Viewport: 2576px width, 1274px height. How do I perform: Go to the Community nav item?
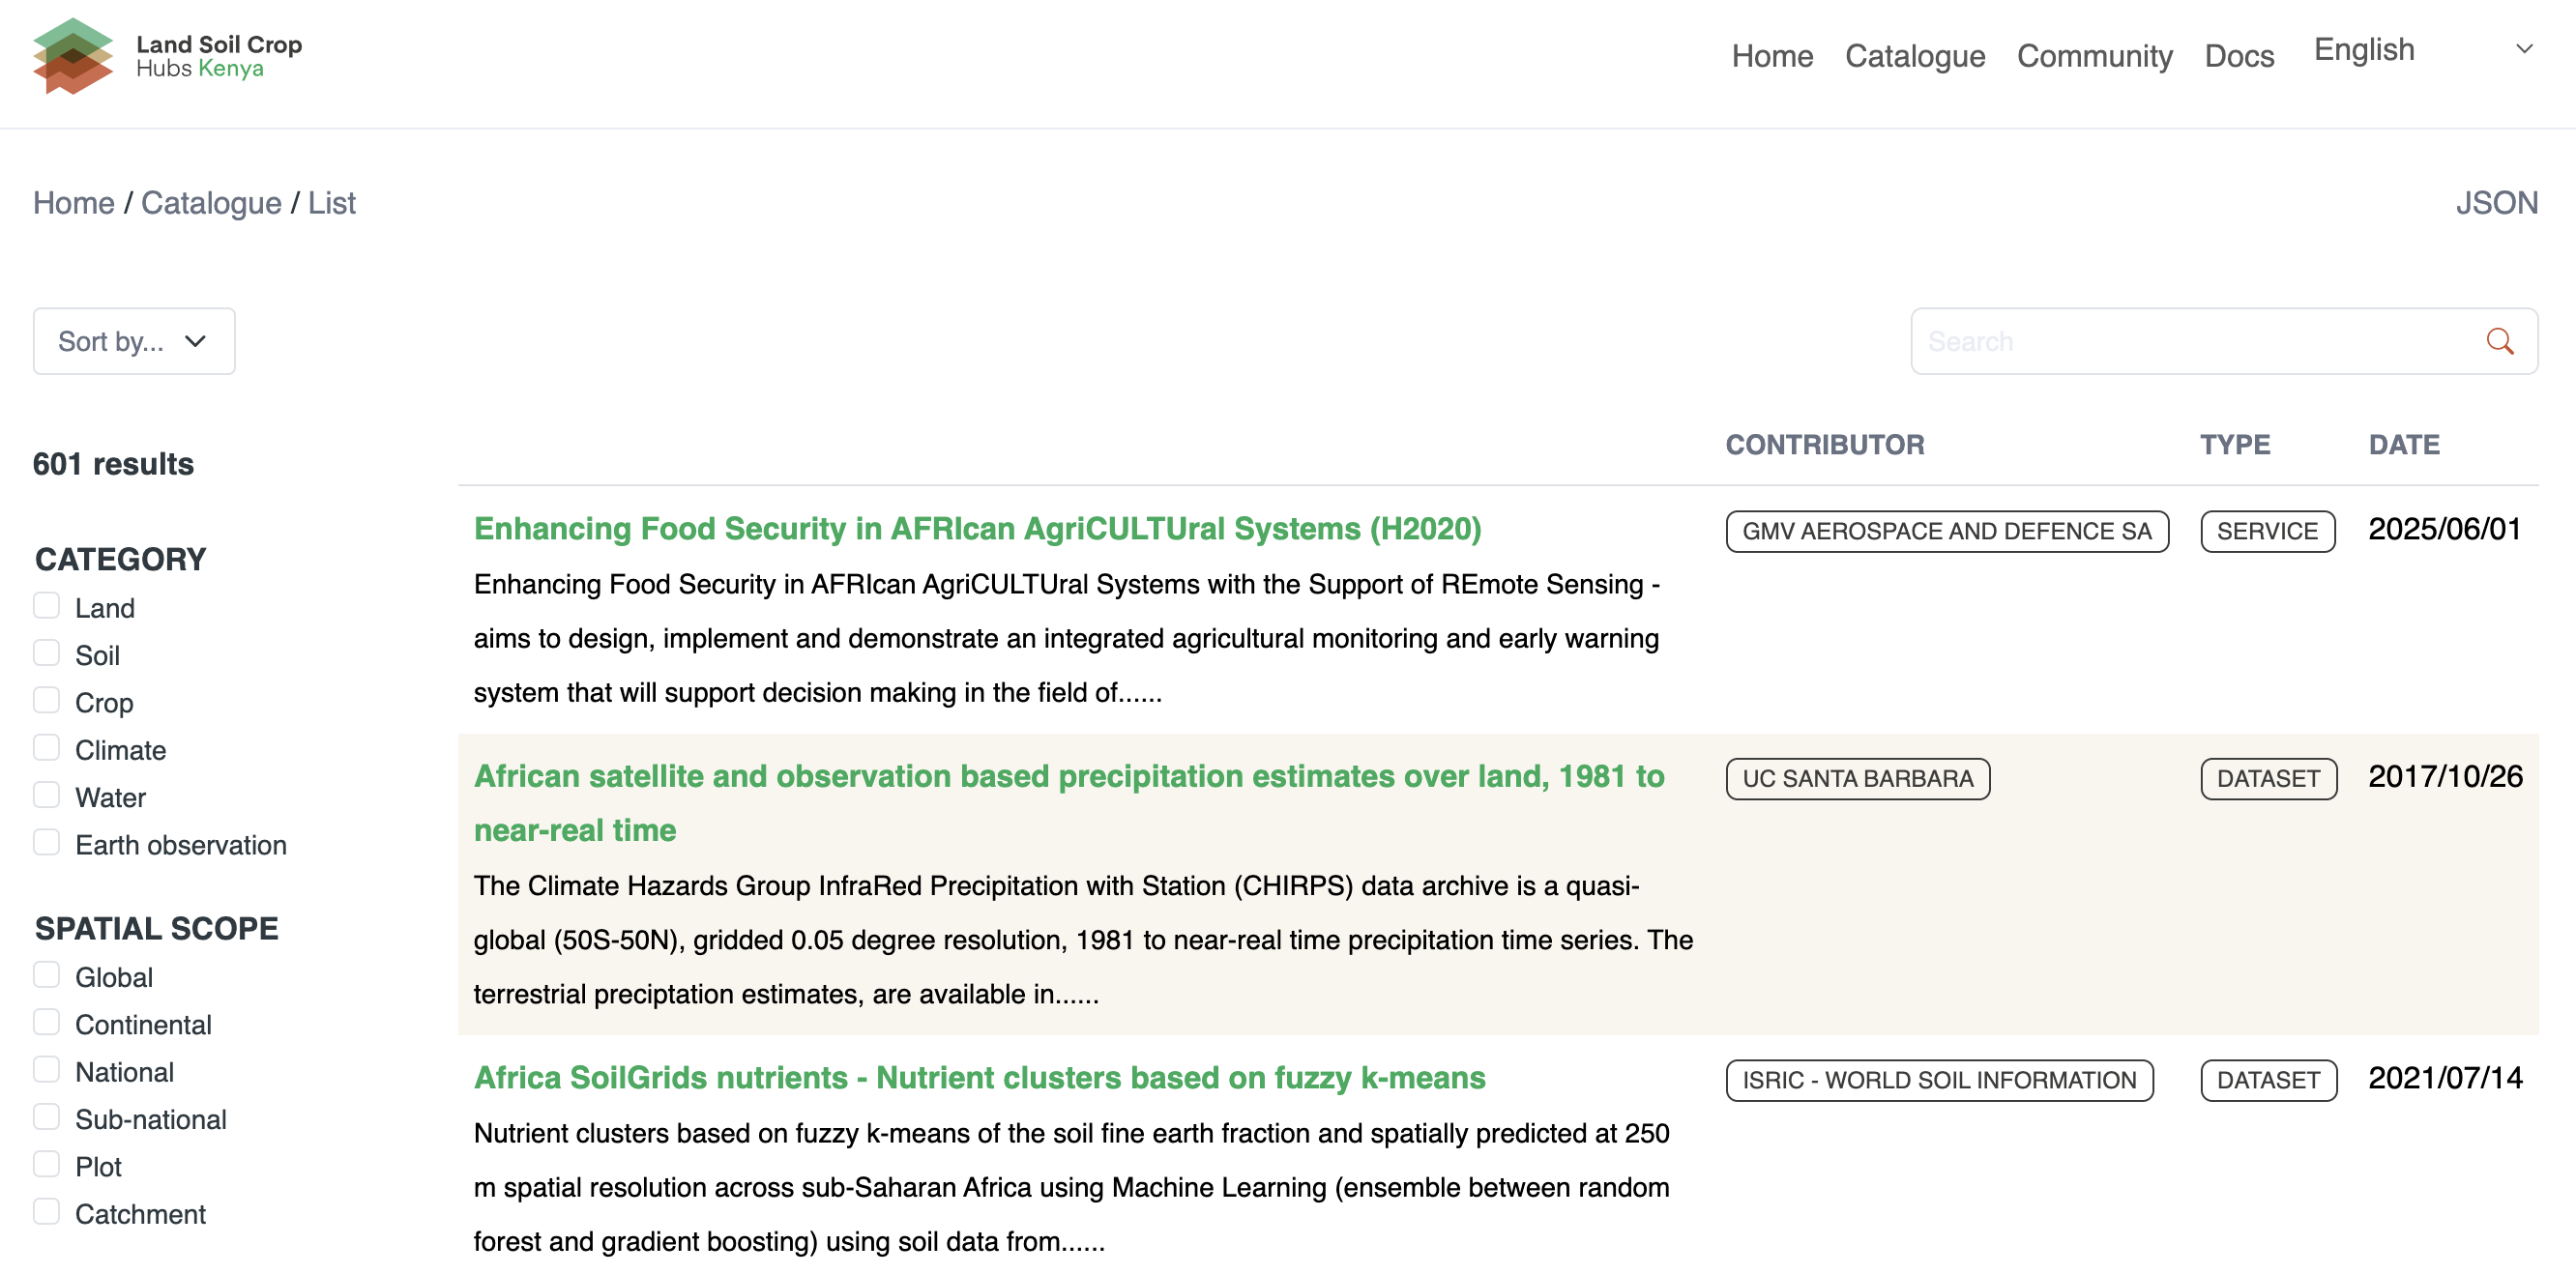click(2094, 56)
